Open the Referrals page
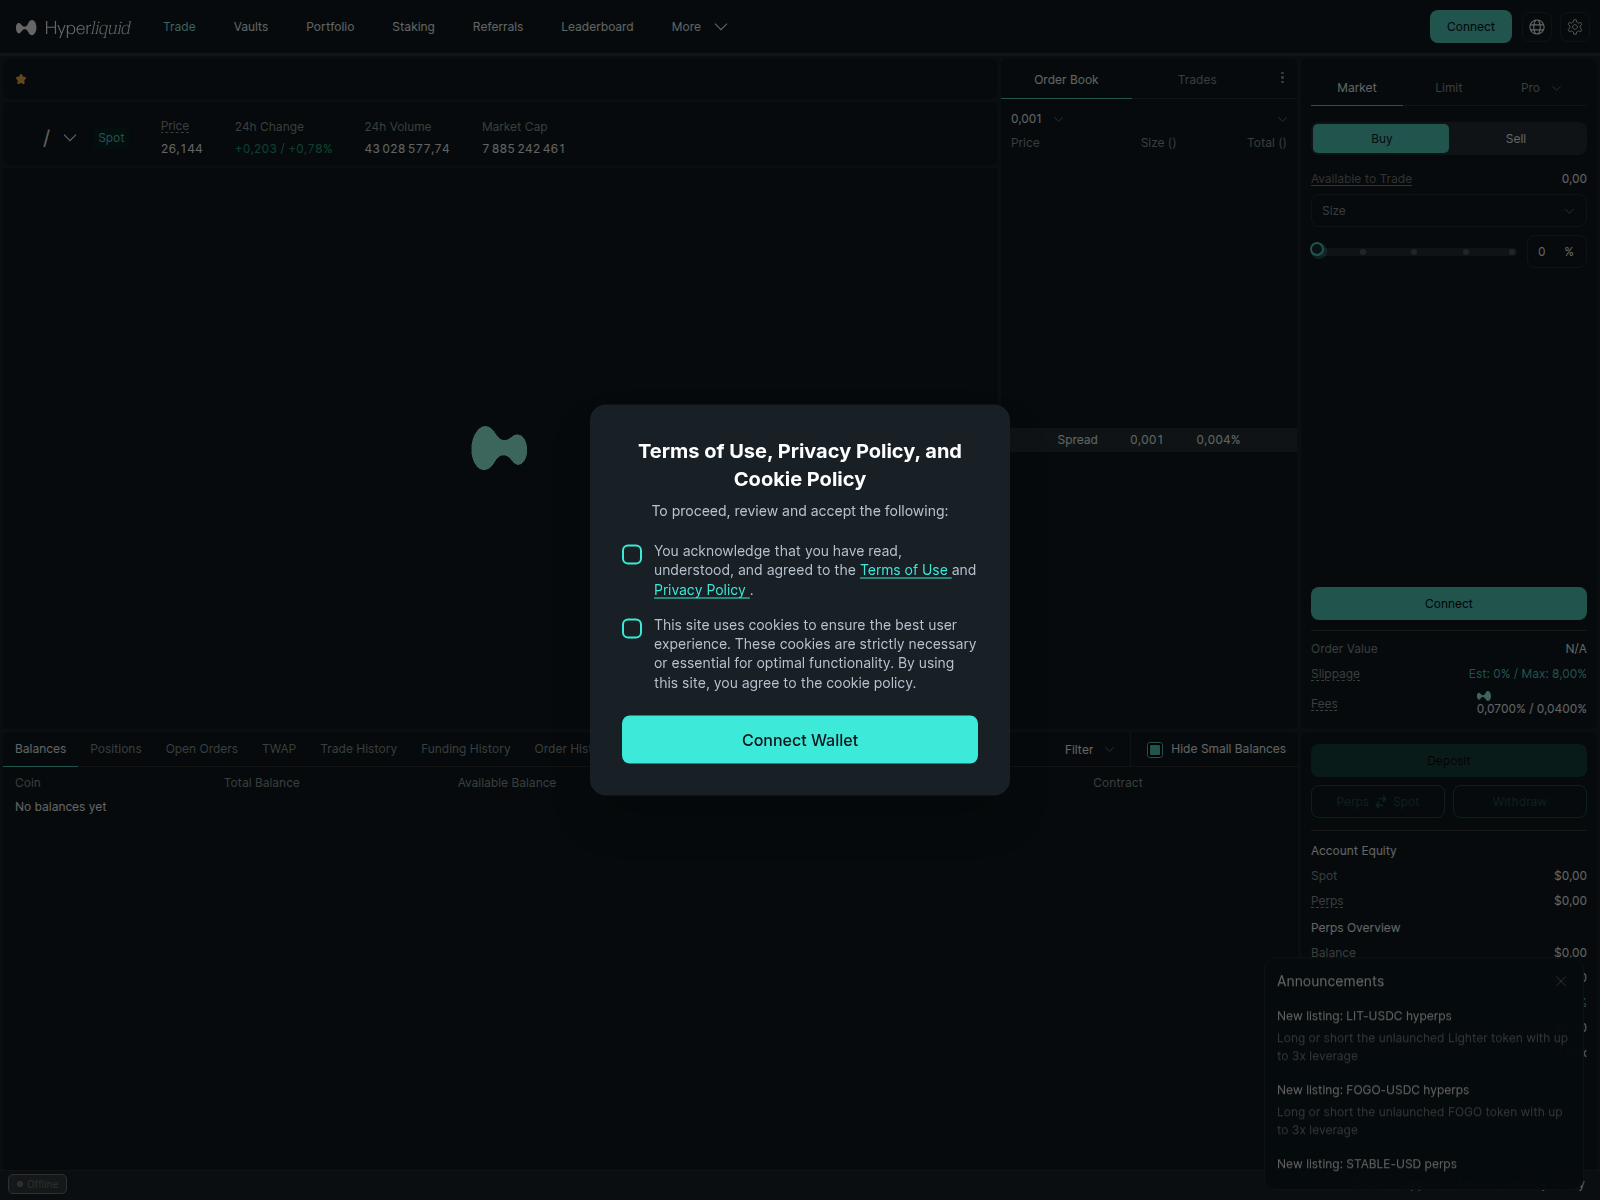The width and height of the screenshot is (1600, 1200). click(498, 27)
